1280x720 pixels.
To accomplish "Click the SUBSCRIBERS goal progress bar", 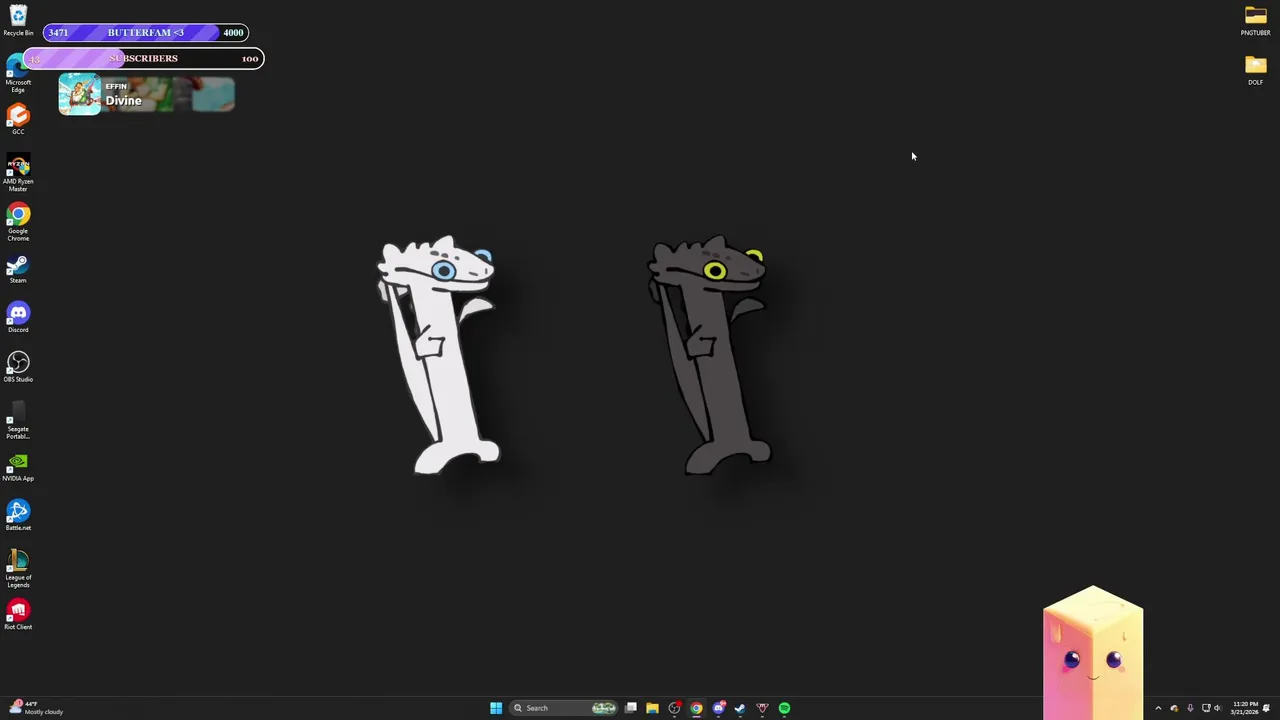I will coord(144,58).
